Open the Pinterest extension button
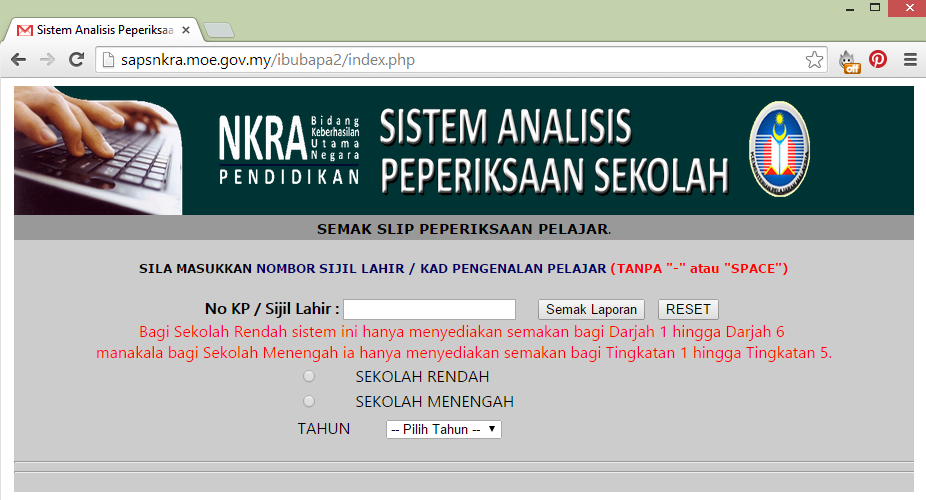The width and height of the screenshot is (926, 500). [878, 60]
